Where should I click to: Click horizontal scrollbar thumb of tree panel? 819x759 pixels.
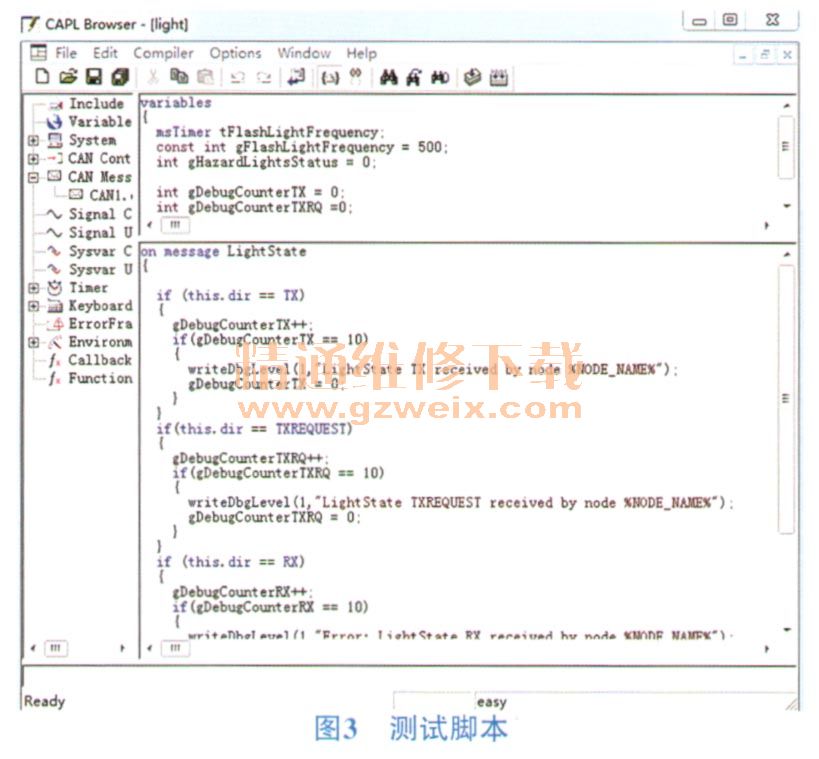(x=56, y=648)
